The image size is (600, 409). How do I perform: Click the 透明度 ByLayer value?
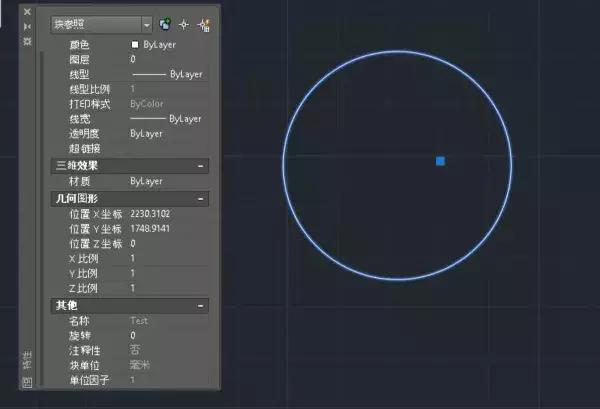146,134
